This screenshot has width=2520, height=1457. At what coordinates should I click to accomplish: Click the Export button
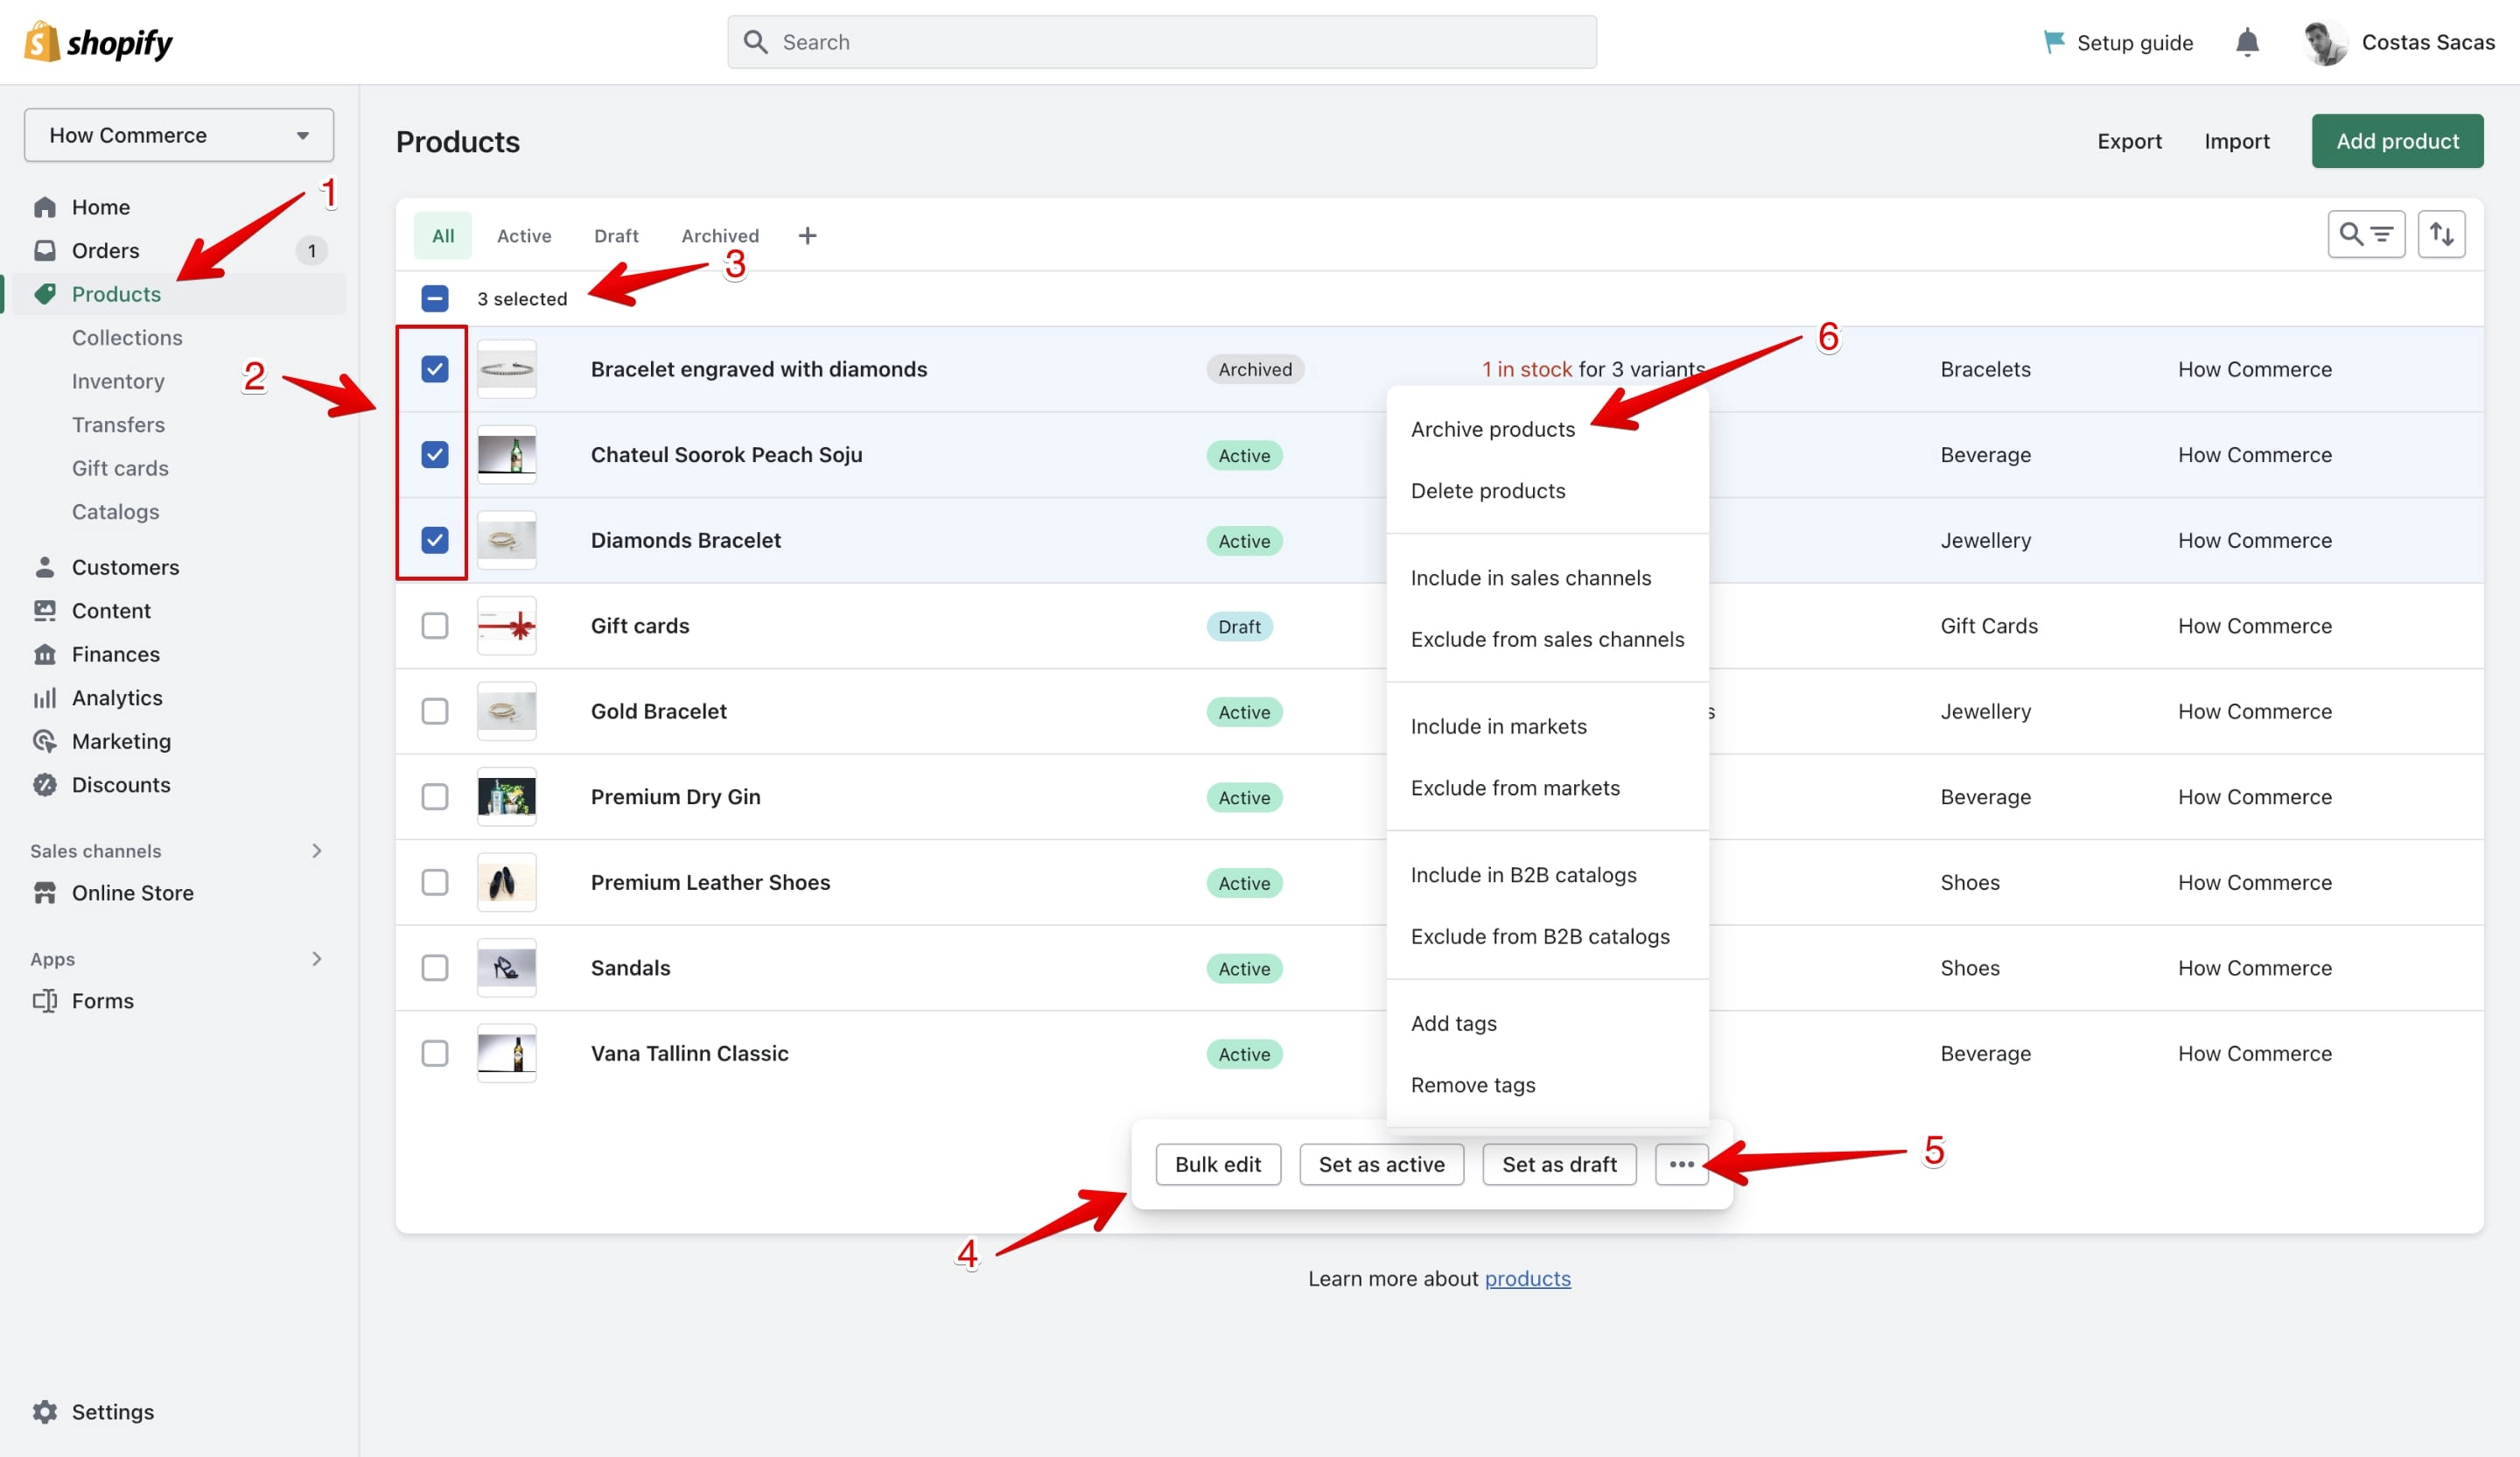2129,141
